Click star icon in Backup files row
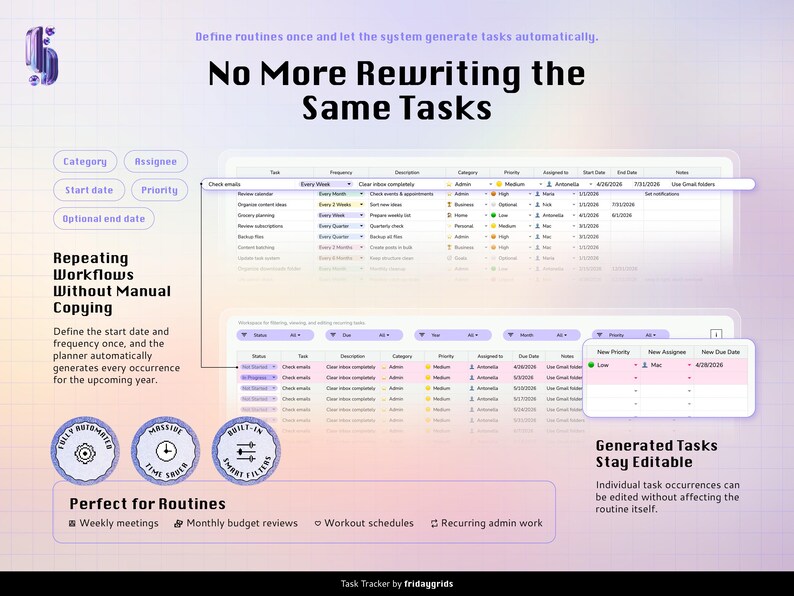 tap(449, 236)
